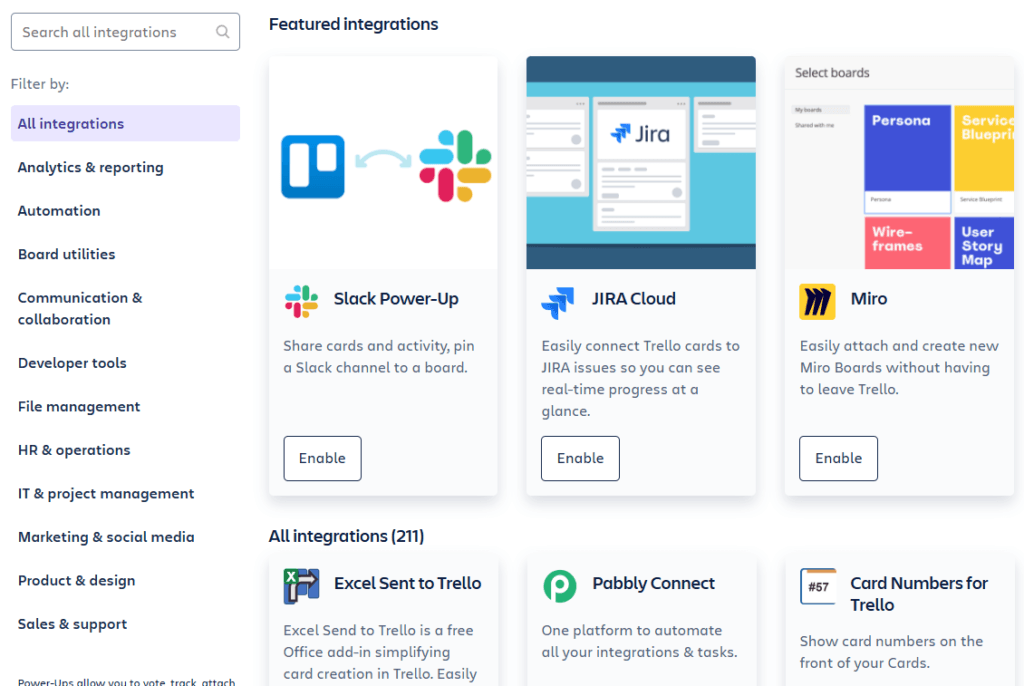
Task: Click the Trello logo in Slack banner
Action: [x=313, y=167]
